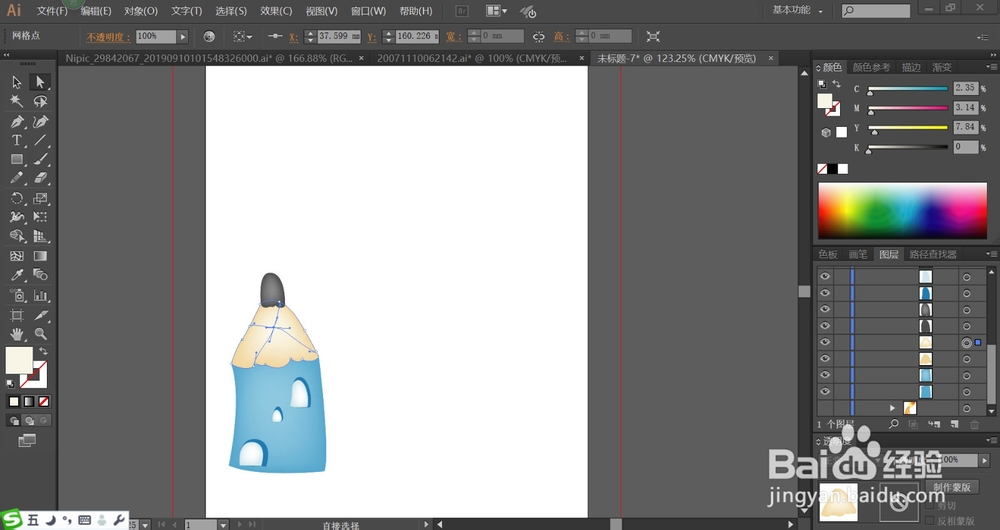The image size is (1000, 530).
Task: Select the Pen tool
Action: click(17, 121)
